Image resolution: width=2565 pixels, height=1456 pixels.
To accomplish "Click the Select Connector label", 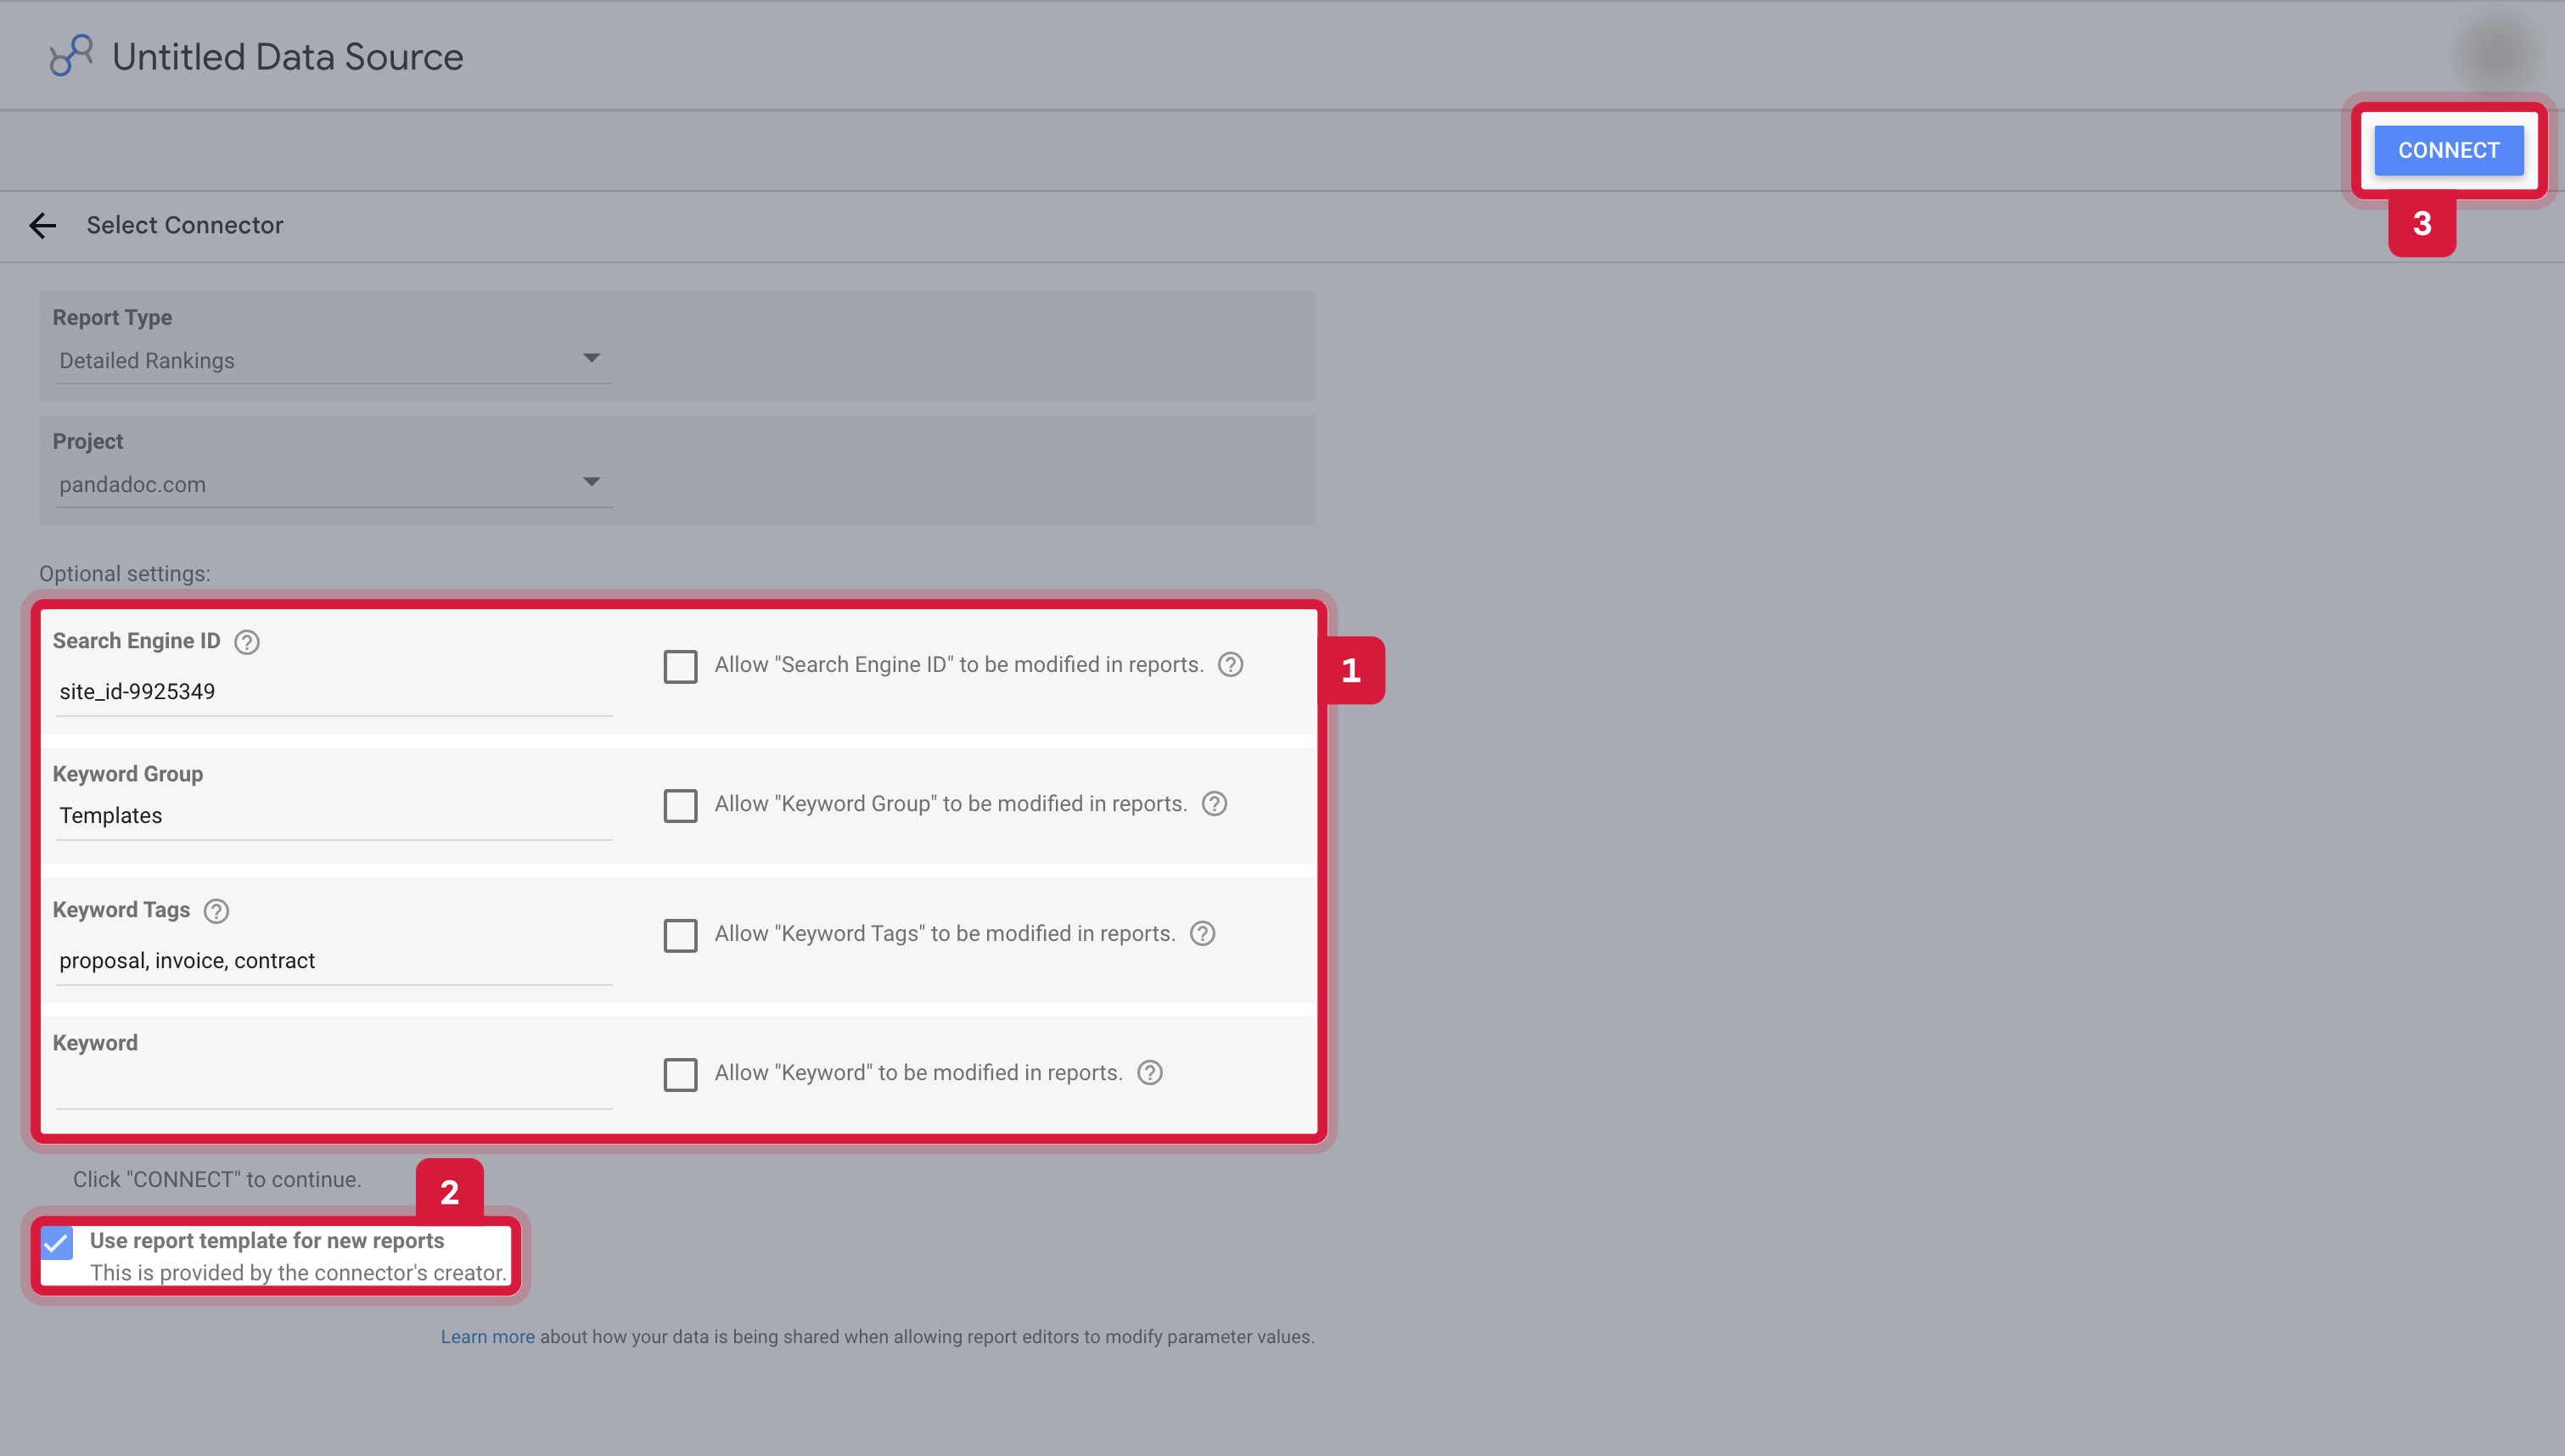I will pos(185,225).
